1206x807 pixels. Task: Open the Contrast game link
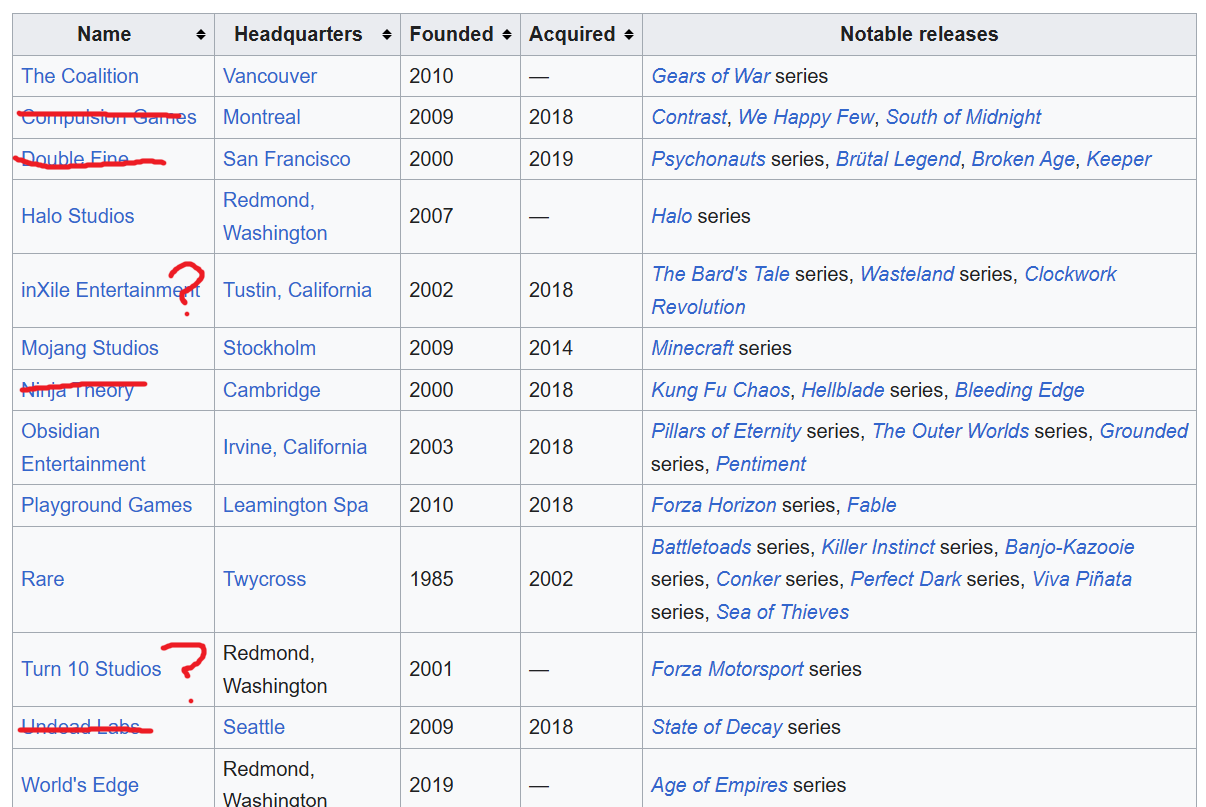(689, 117)
